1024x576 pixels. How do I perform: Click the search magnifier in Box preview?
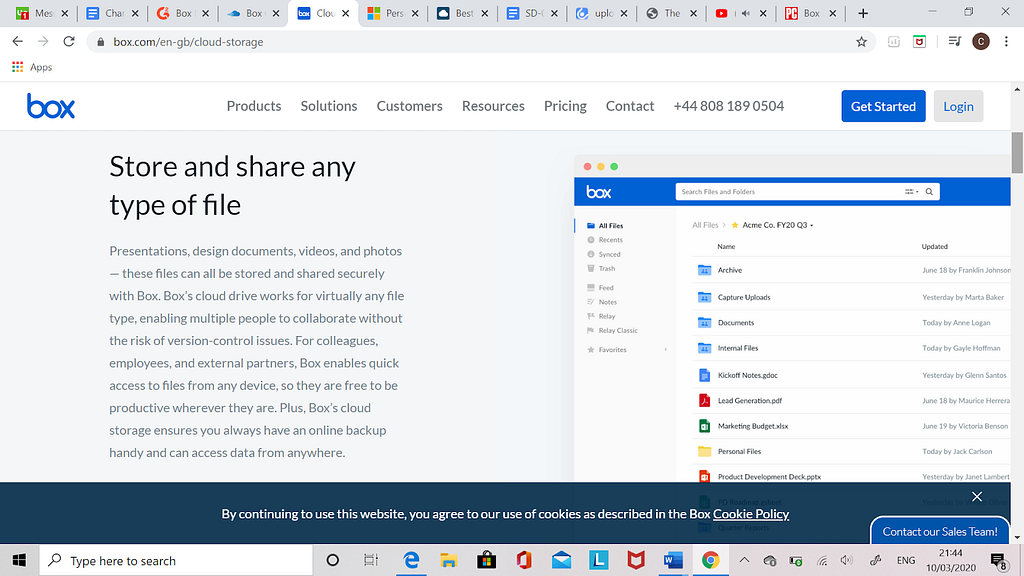pos(929,191)
